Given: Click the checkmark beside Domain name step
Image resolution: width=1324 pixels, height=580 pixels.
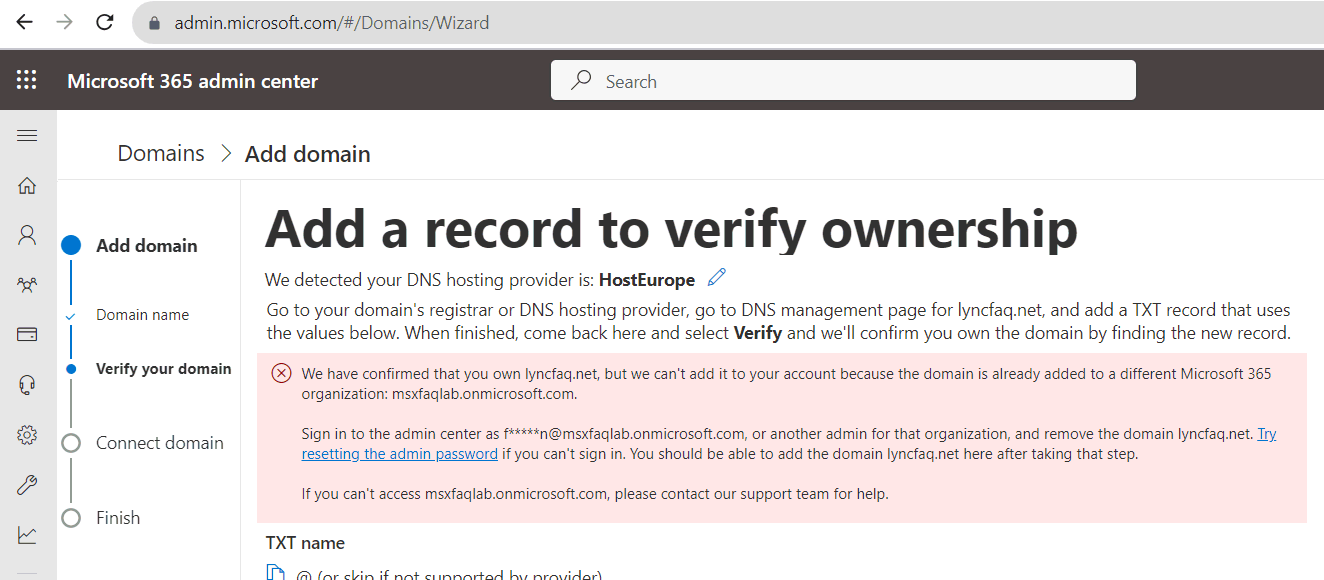Looking at the screenshot, I should [x=70, y=315].
